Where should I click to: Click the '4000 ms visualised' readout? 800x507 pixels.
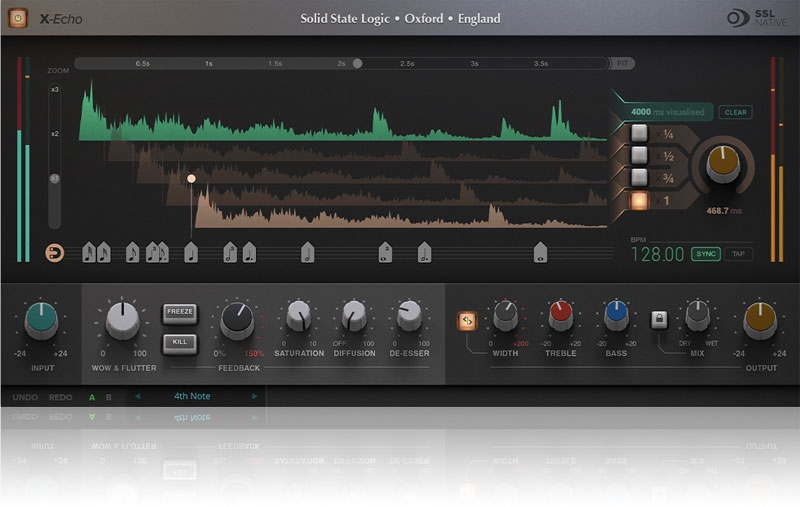click(x=667, y=112)
